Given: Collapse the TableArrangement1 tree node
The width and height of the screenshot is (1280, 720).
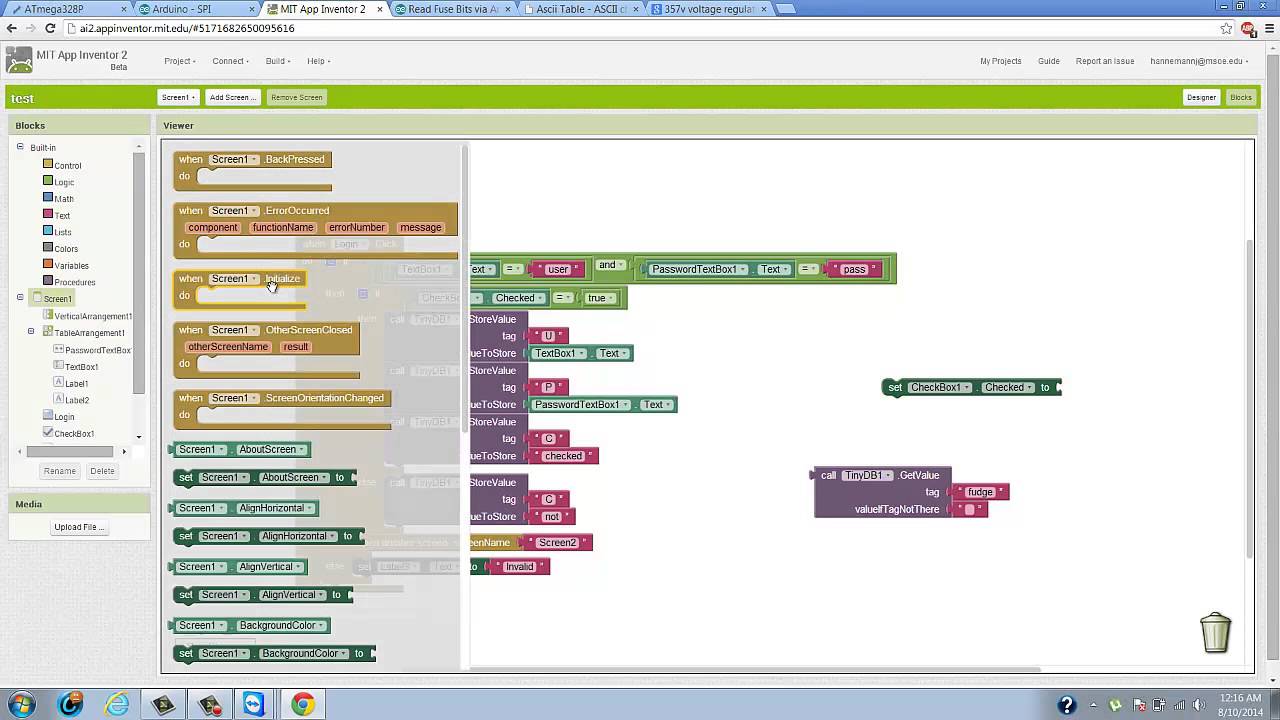Looking at the screenshot, I should 31,331.
